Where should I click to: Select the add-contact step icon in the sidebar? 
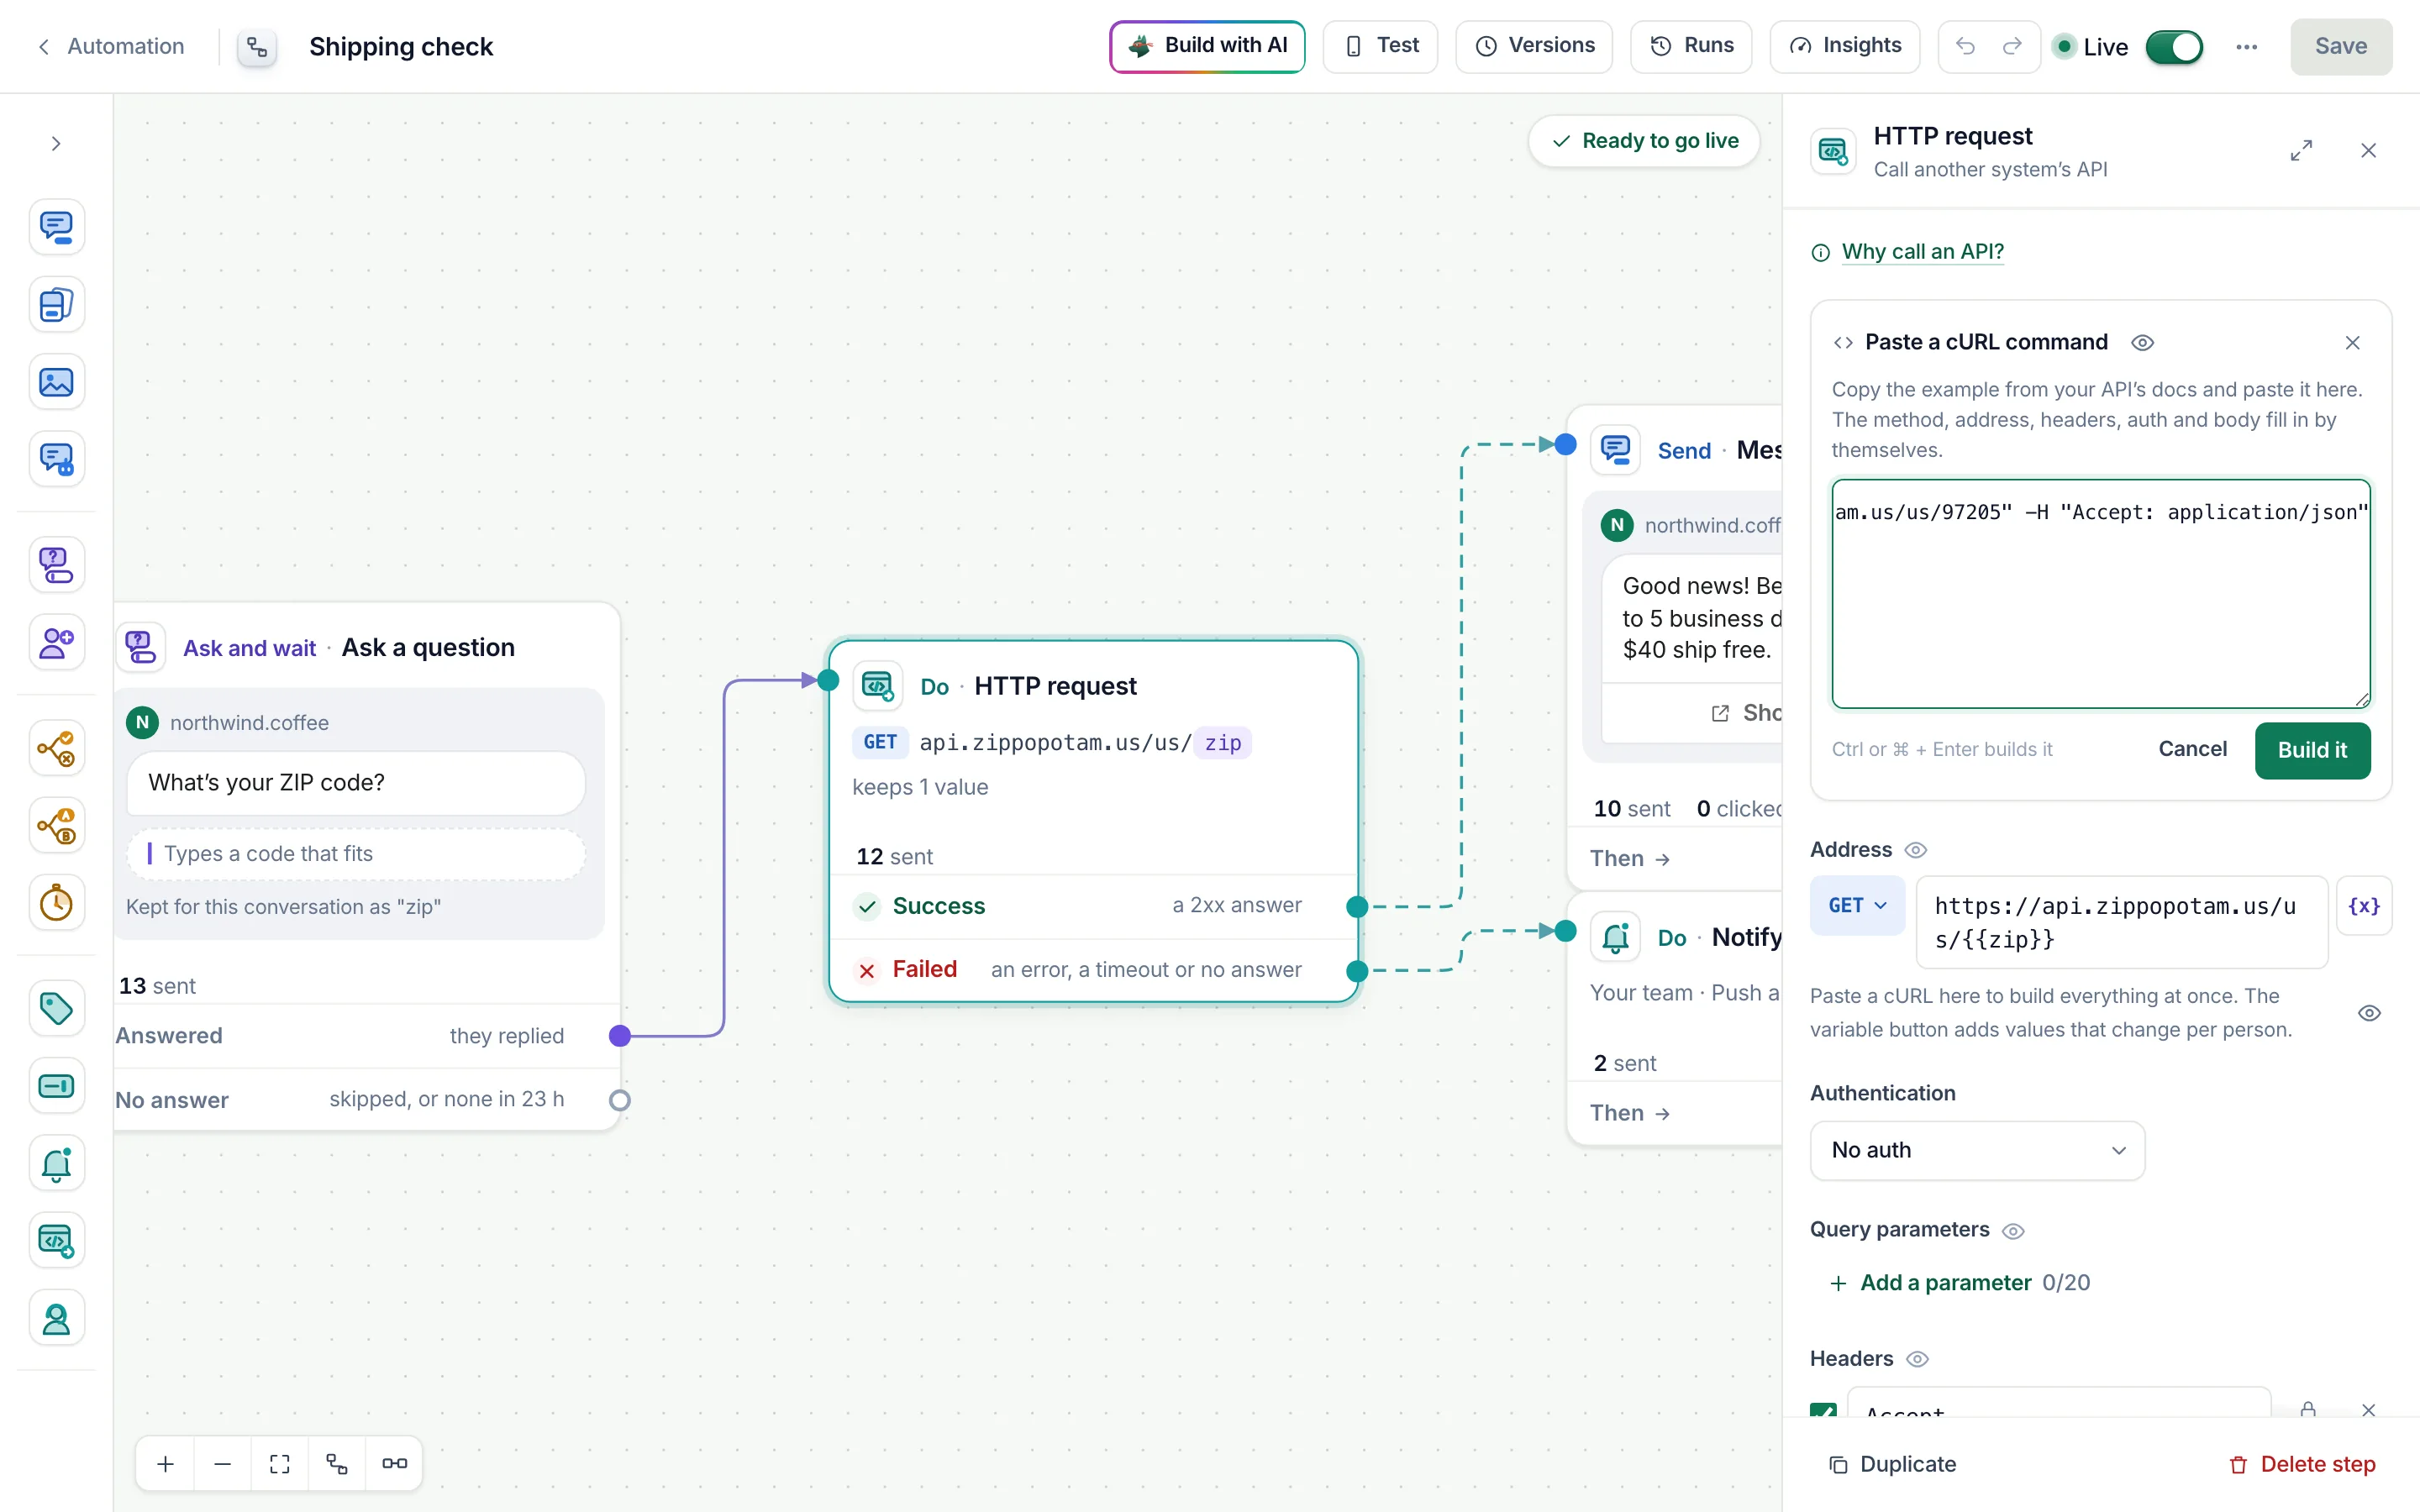point(56,642)
